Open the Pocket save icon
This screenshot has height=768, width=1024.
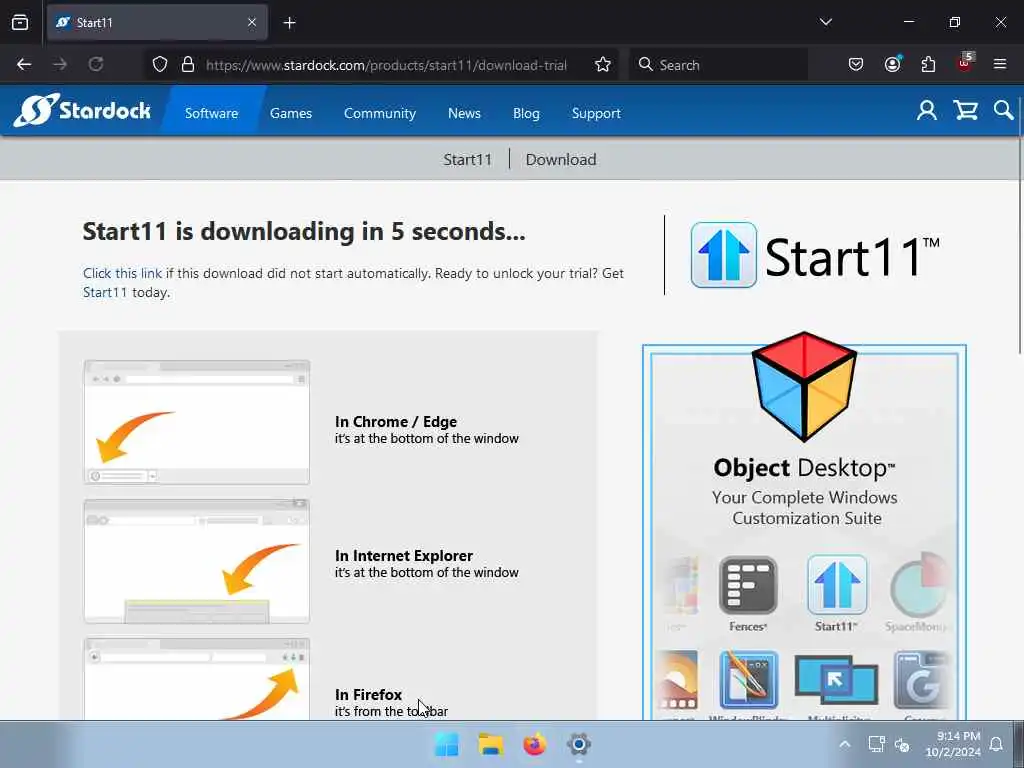click(x=856, y=65)
